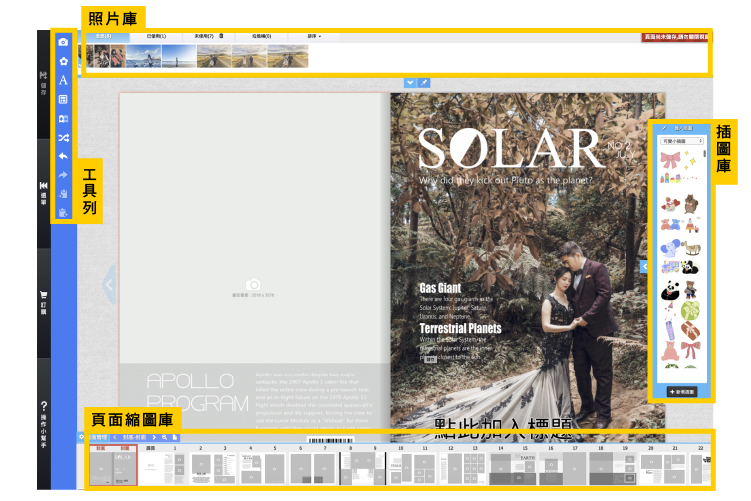Click the empty photo placeholder on left page
Image resolution: width=751 pixels, height=501 pixels.
[253, 288]
